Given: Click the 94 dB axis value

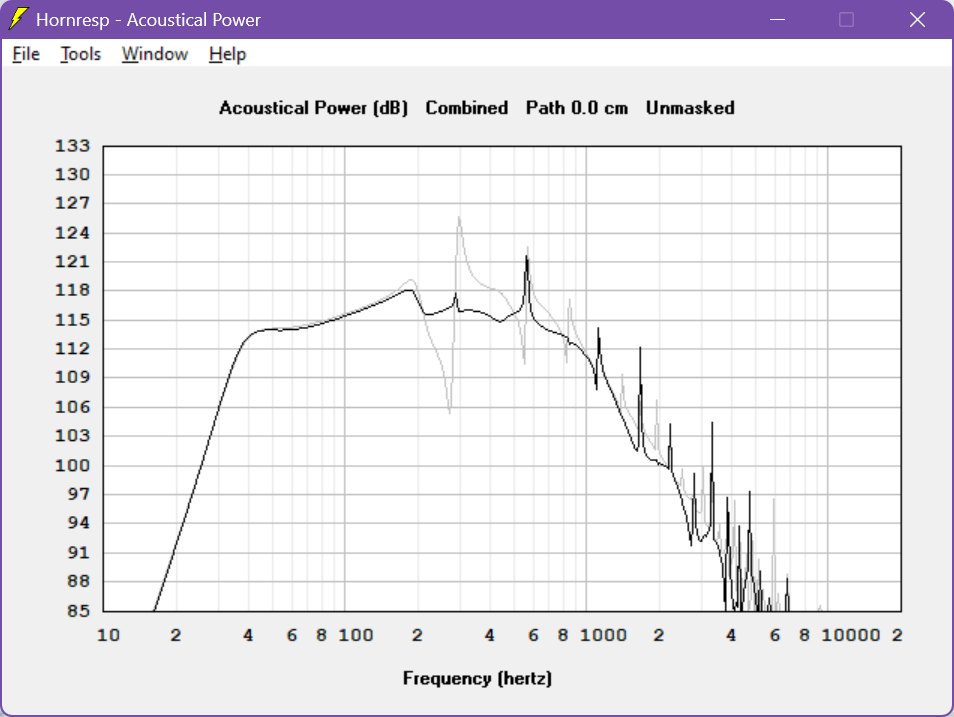Looking at the screenshot, I should [78, 523].
